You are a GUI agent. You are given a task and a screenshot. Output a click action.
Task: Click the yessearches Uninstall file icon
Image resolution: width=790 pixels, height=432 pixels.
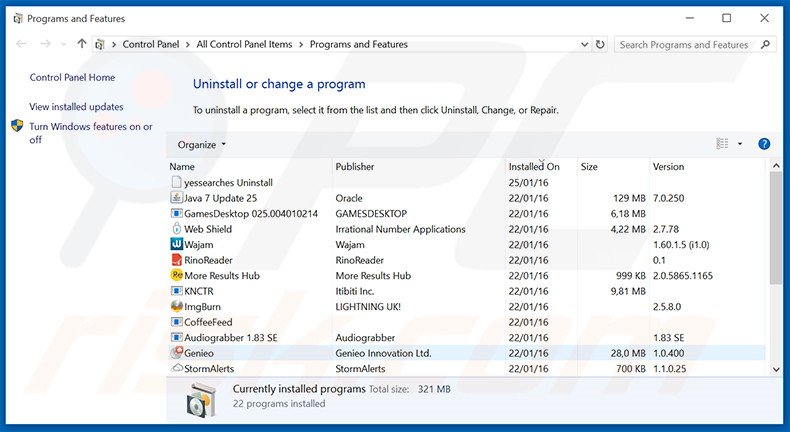[x=176, y=182]
